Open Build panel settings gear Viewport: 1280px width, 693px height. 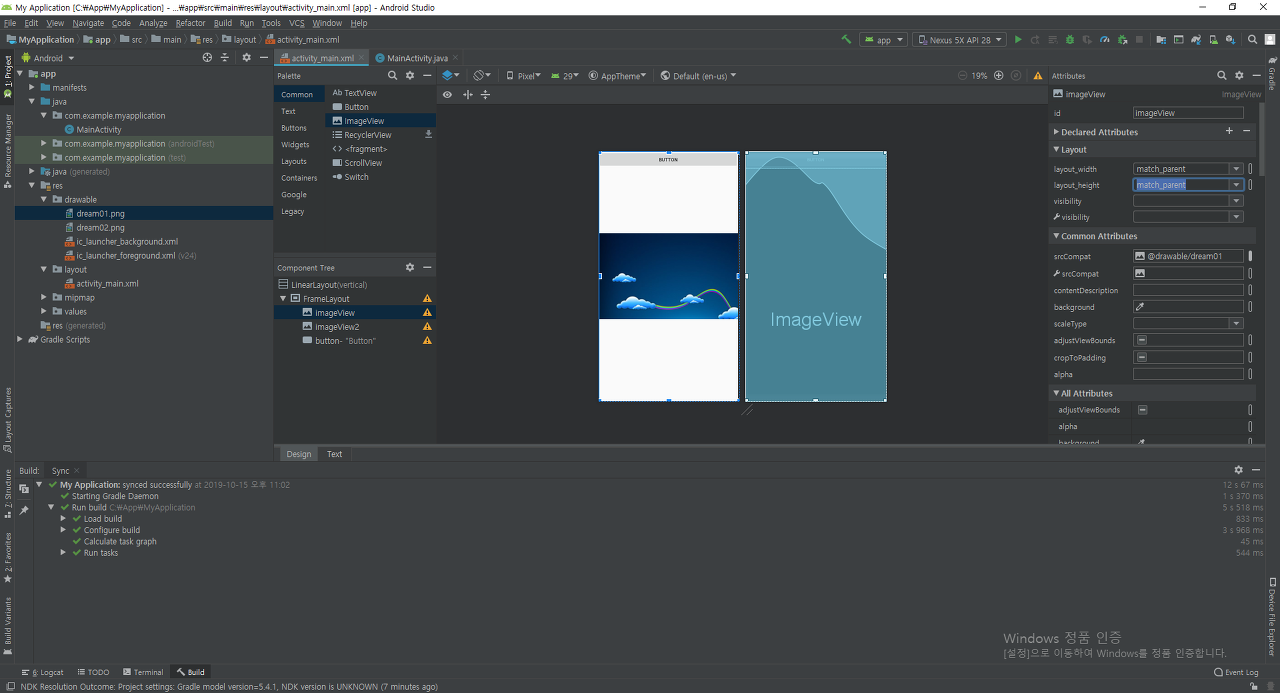pos(1239,469)
